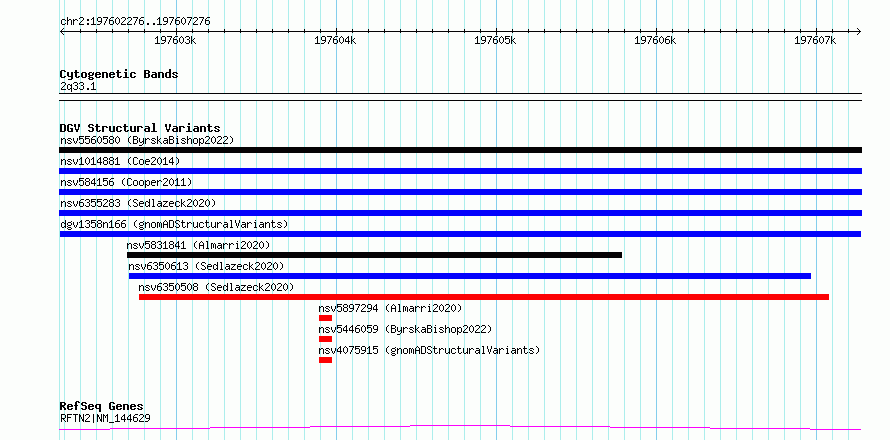890x440 pixels.
Task: Select the magenta RFTN2 gene track line
Action: point(460,427)
